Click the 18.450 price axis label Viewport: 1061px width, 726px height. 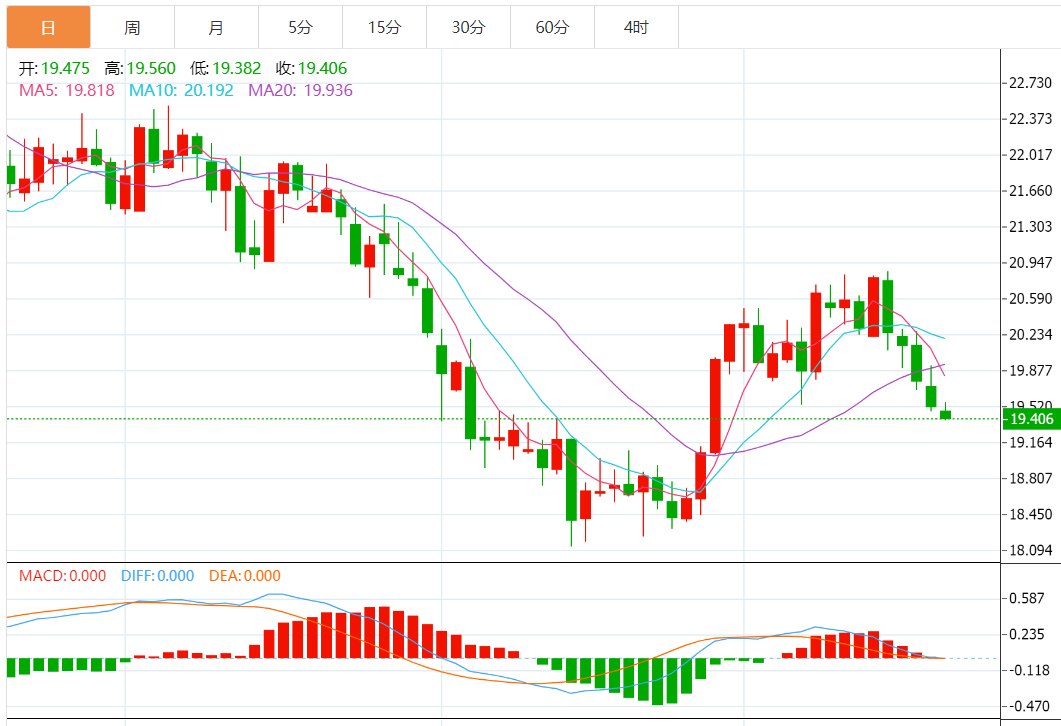coord(1031,514)
